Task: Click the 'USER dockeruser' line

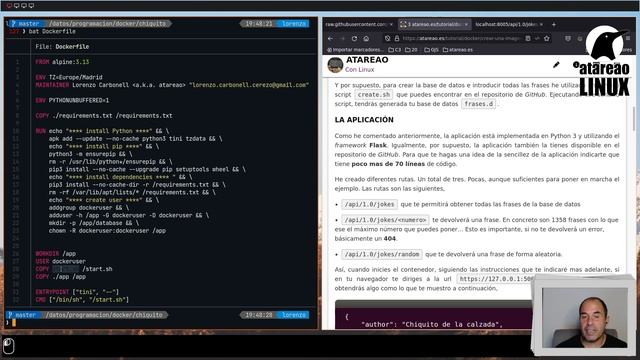Action: pyautogui.click(x=60, y=261)
